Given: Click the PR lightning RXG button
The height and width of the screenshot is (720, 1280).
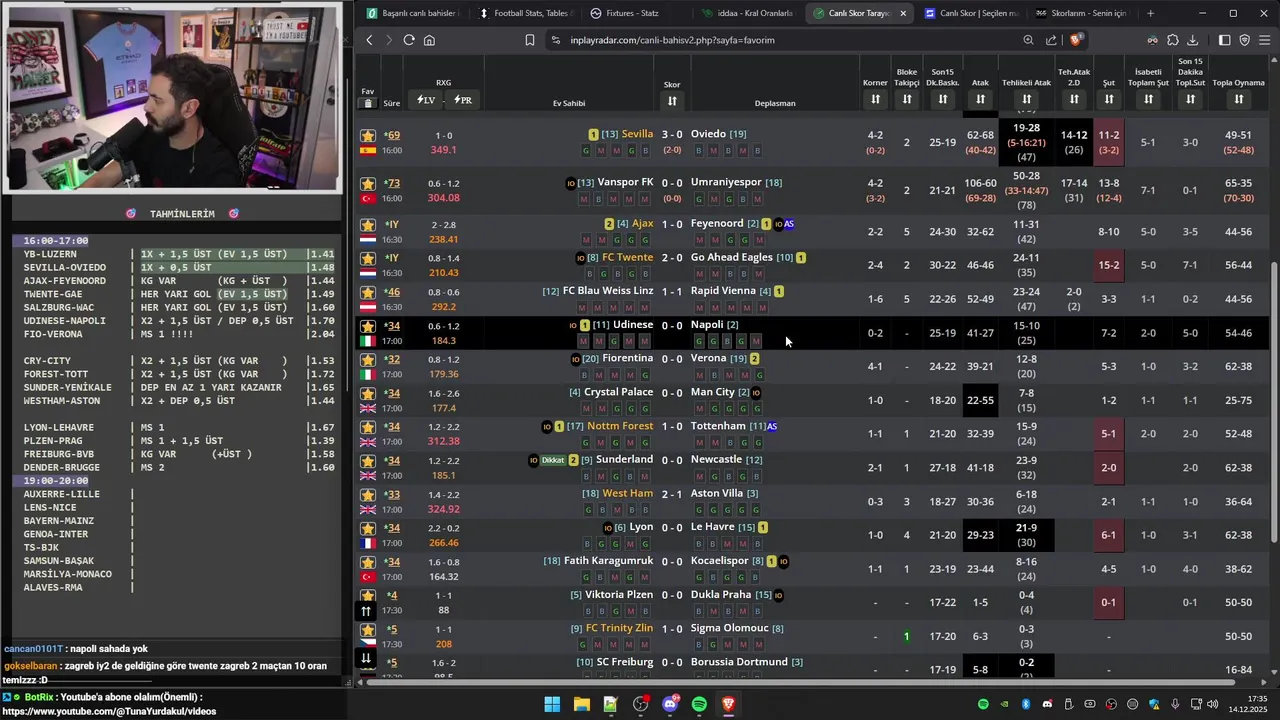Looking at the screenshot, I should coord(462,100).
